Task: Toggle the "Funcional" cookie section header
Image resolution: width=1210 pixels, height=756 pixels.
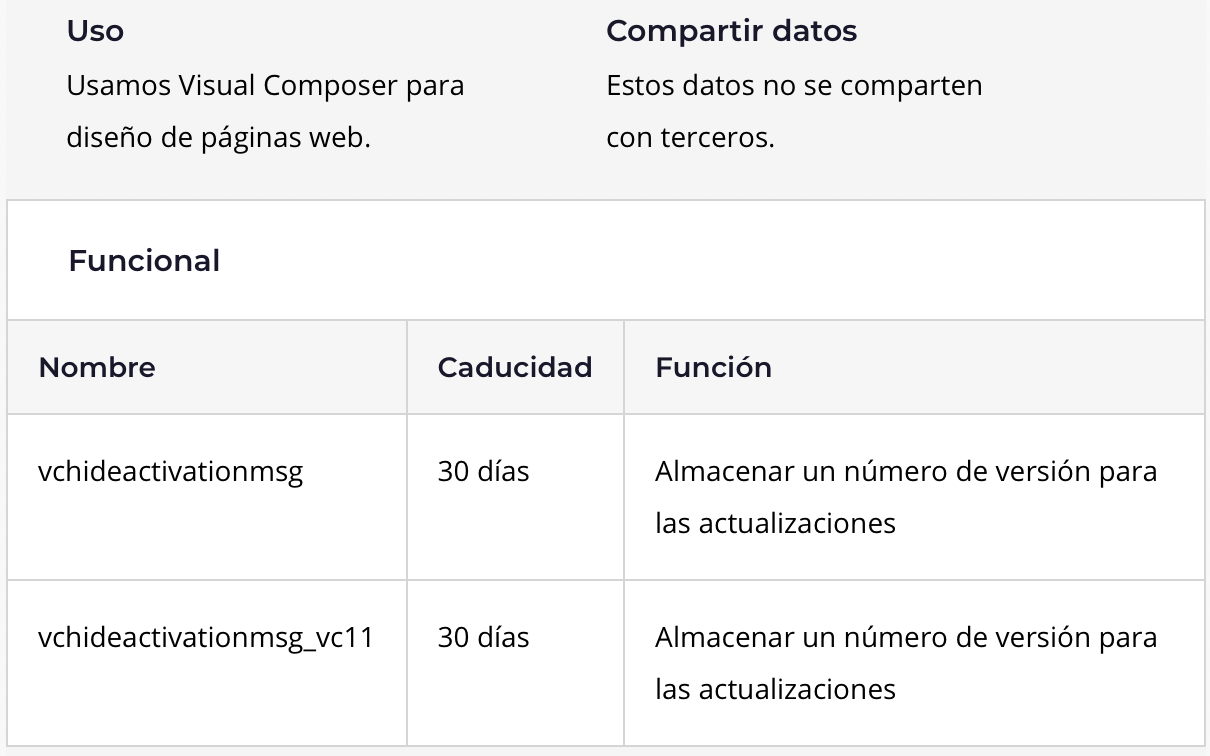Action: (x=144, y=261)
